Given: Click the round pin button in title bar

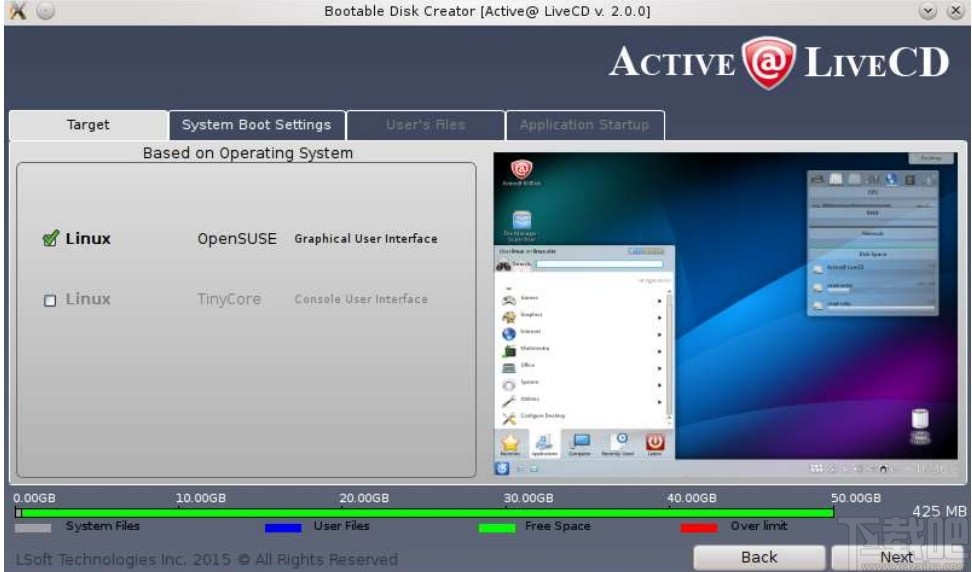Looking at the screenshot, I should click(x=45, y=11).
